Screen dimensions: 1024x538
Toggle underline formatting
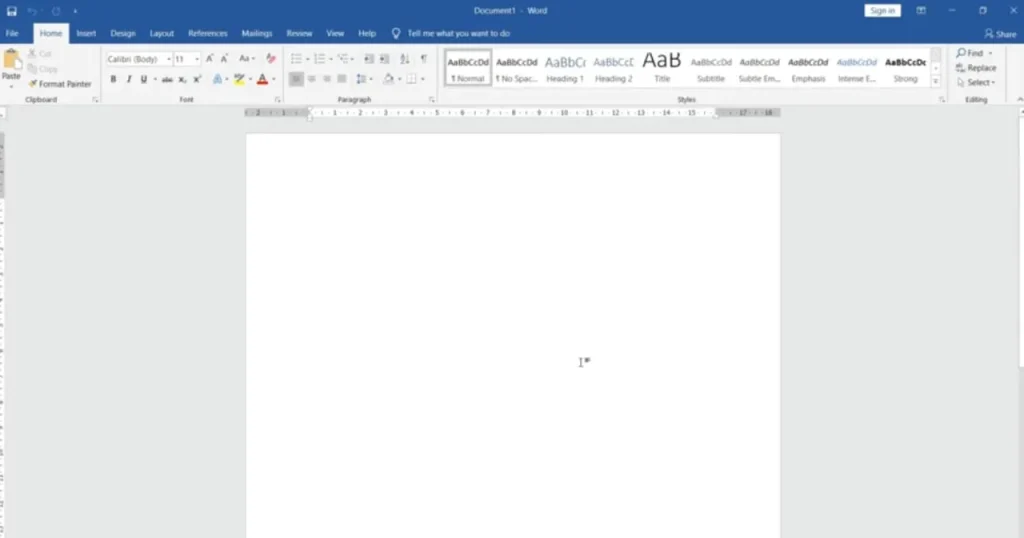pyautogui.click(x=144, y=79)
